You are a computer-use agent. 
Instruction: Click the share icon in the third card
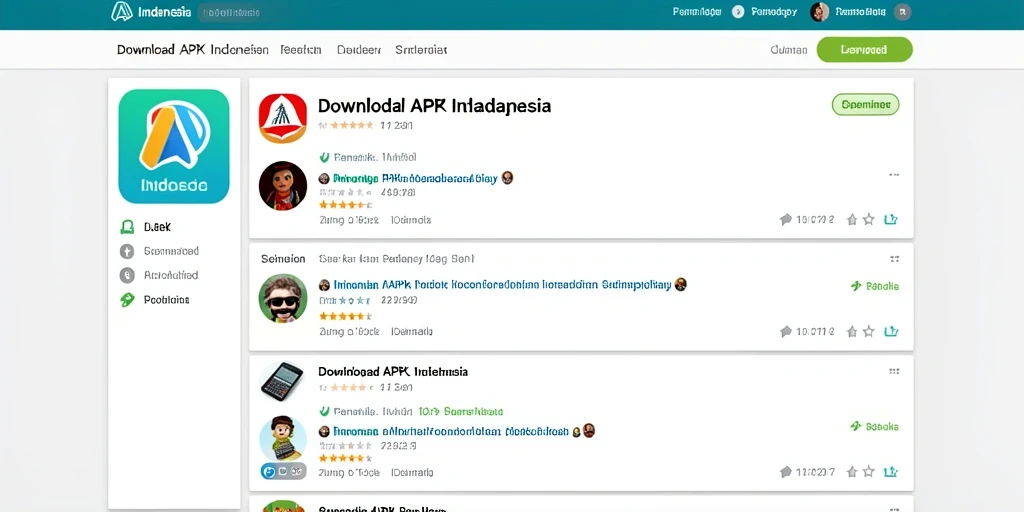(x=891, y=472)
